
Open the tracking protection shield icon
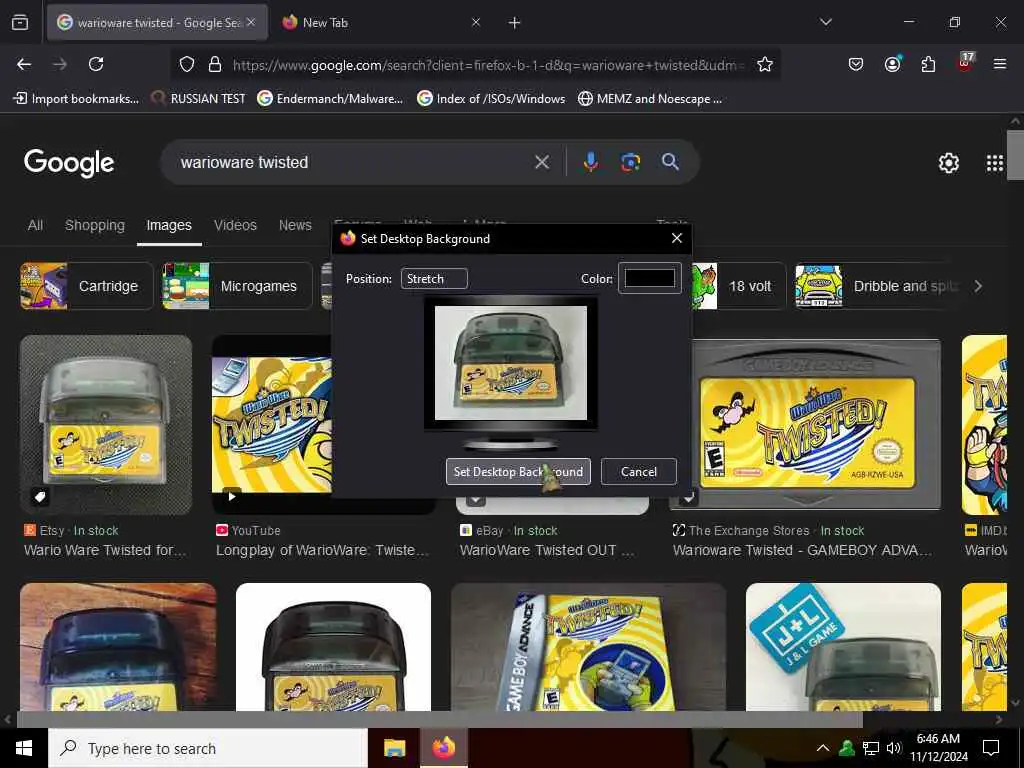pos(187,64)
